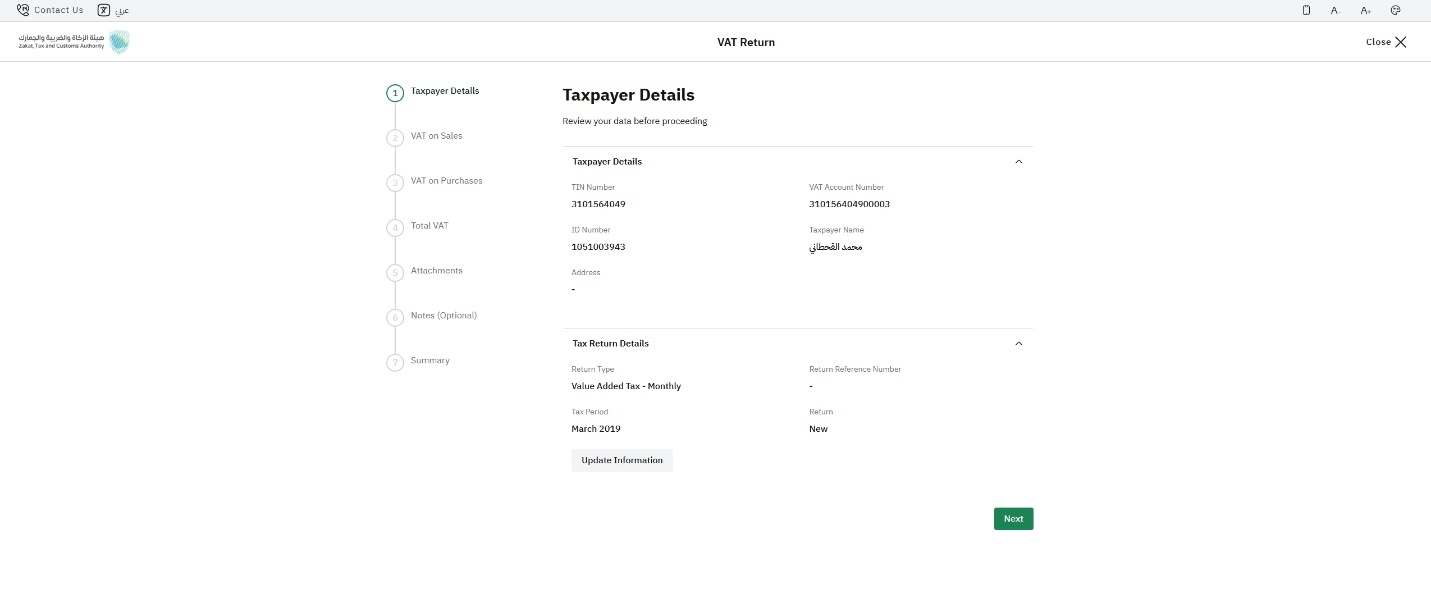Select step 2 circle VAT on Sales
The image size is (1431, 598).
[x=395, y=138]
